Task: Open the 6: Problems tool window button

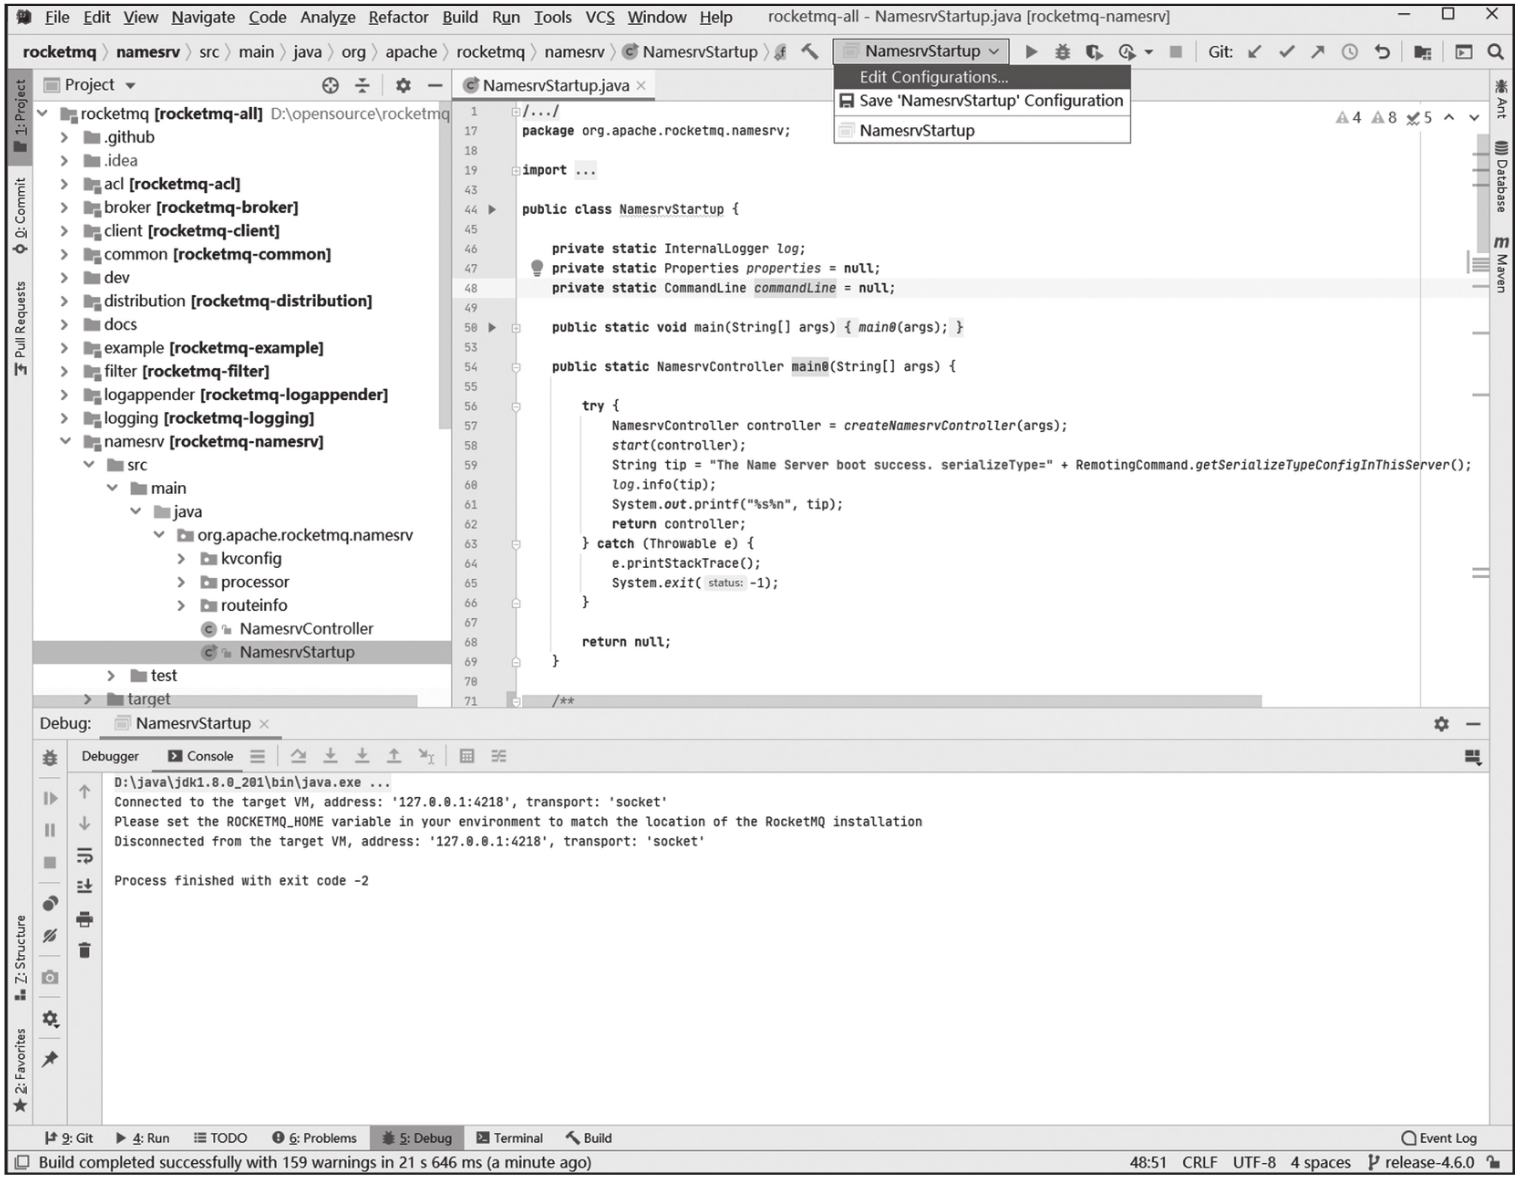Action: click(314, 1138)
